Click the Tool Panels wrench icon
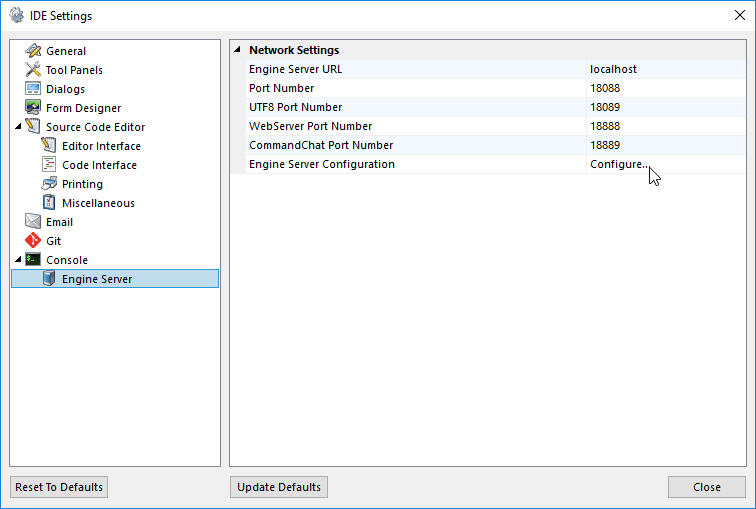Image resolution: width=756 pixels, height=509 pixels. pos(33,70)
